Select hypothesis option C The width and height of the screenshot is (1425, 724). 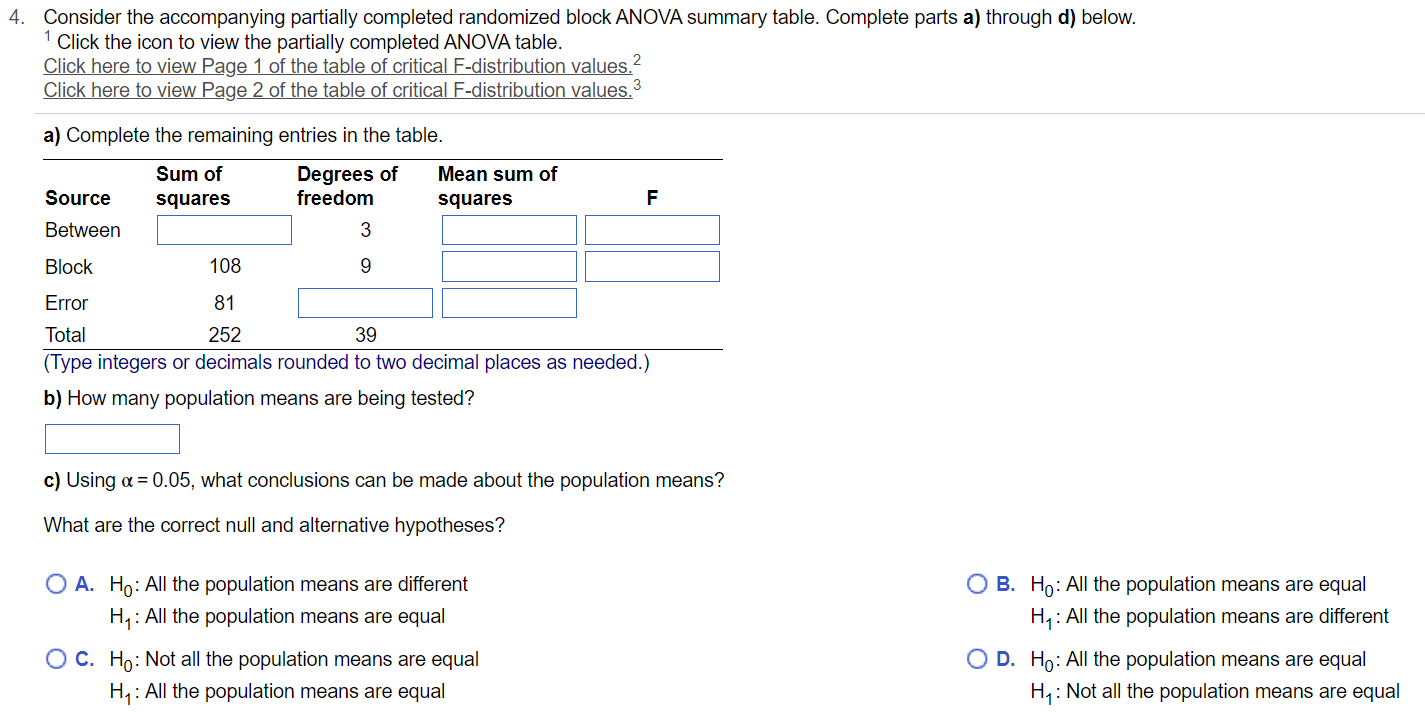[56, 658]
